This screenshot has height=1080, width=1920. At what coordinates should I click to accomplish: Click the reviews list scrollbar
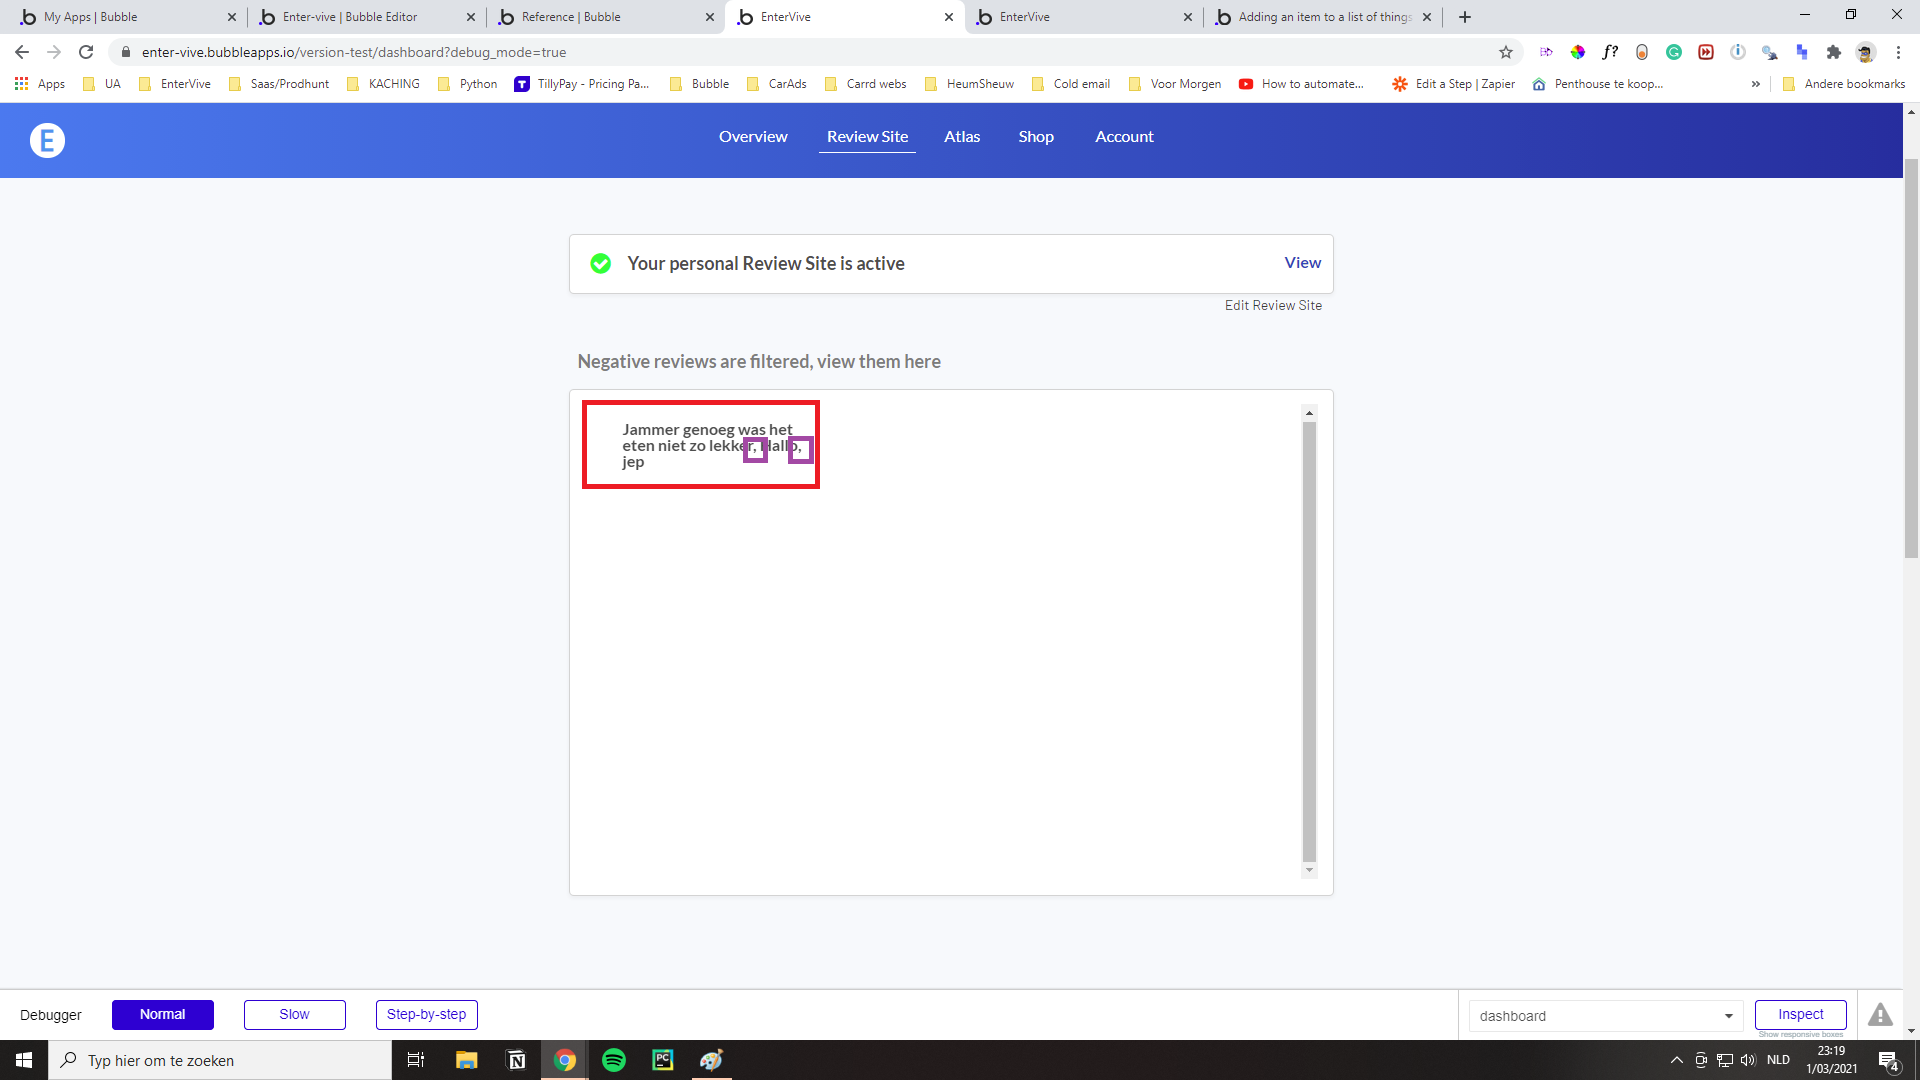click(1309, 640)
